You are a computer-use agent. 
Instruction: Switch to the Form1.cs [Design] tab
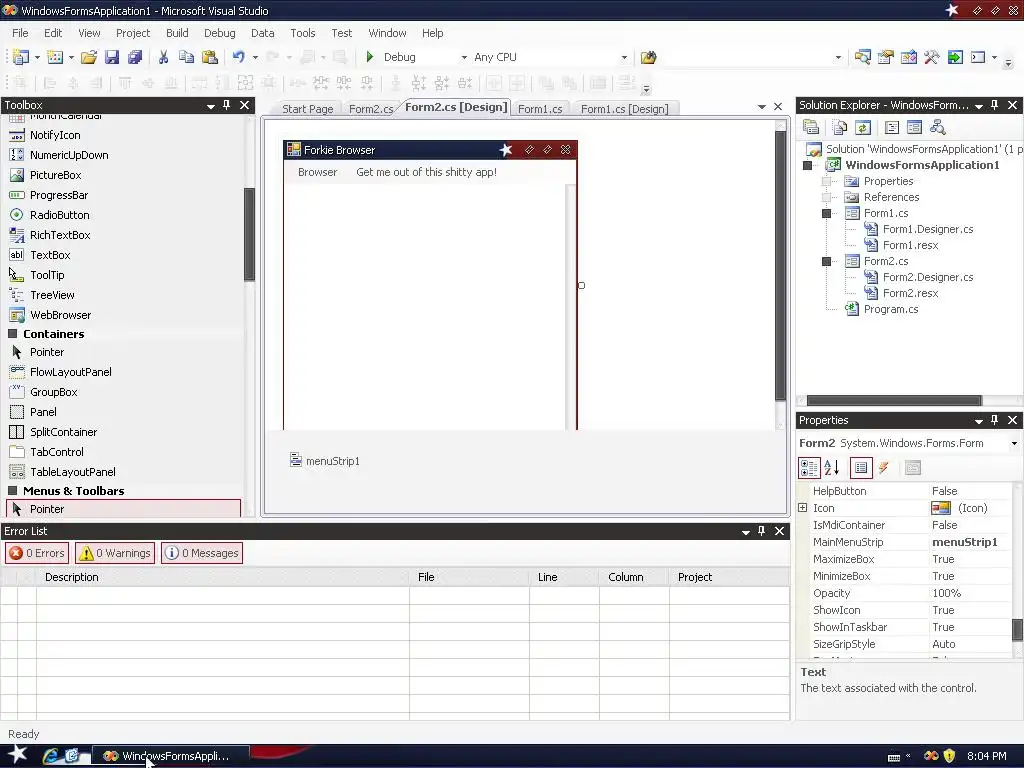pos(624,109)
